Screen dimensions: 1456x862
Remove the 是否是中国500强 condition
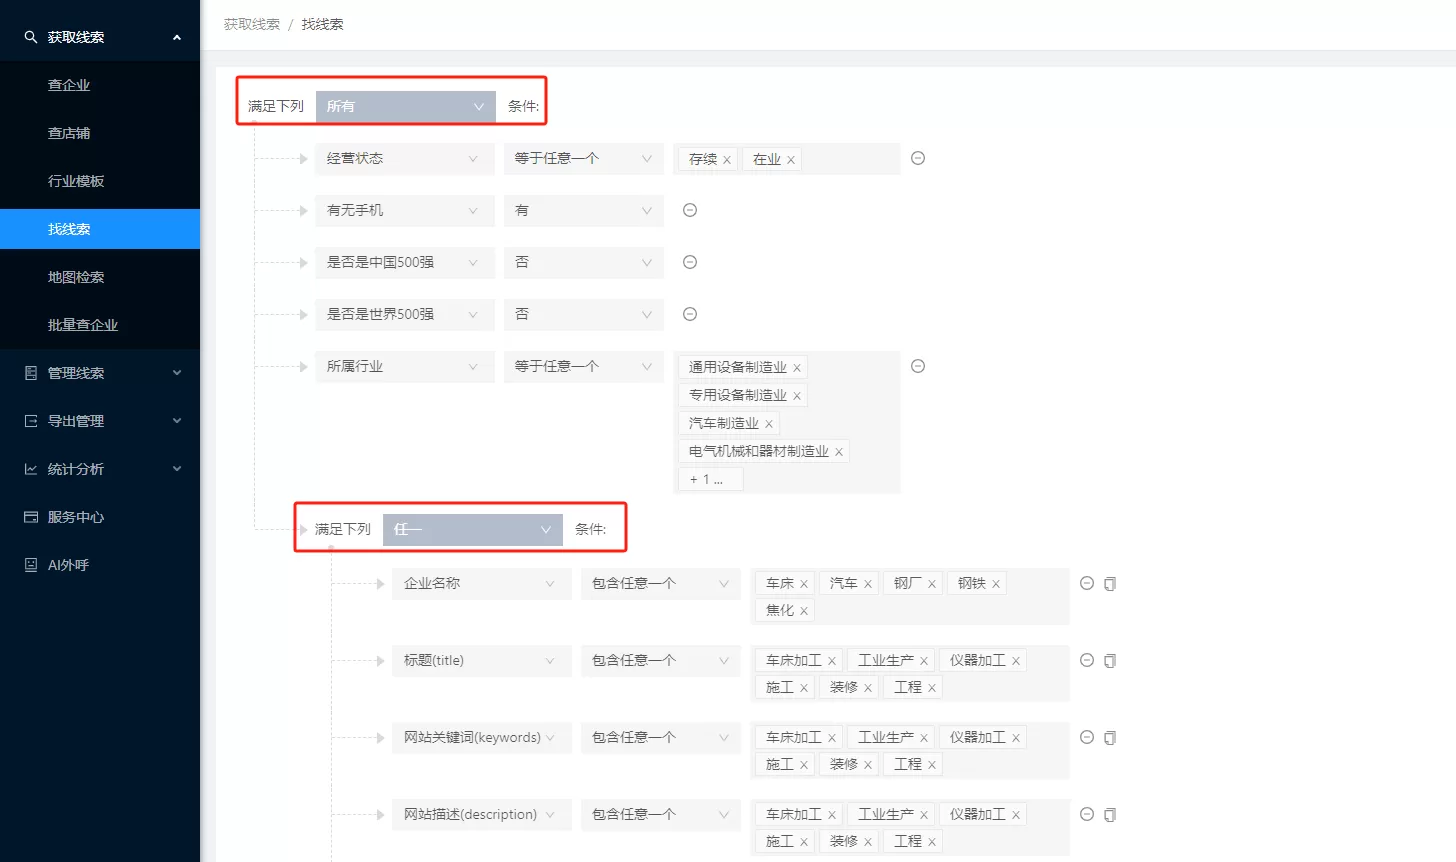point(690,262)
